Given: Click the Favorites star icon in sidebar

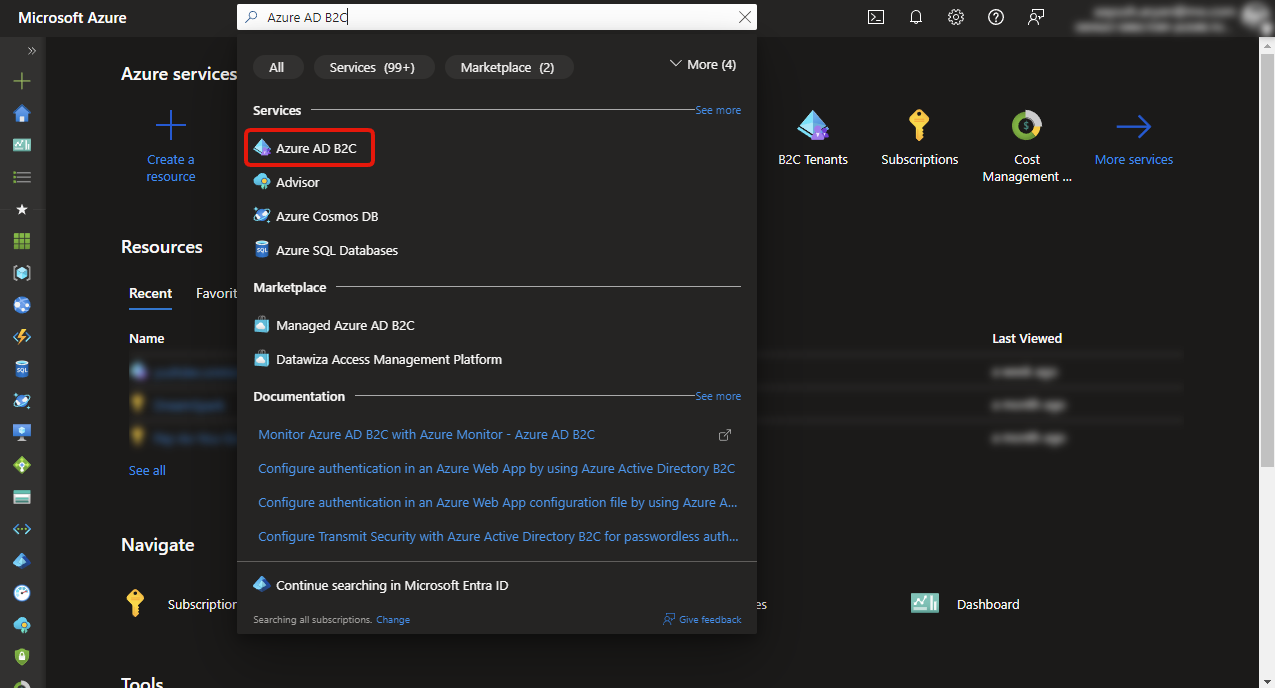Looking at the screenshot, I should tap(22, 209).
